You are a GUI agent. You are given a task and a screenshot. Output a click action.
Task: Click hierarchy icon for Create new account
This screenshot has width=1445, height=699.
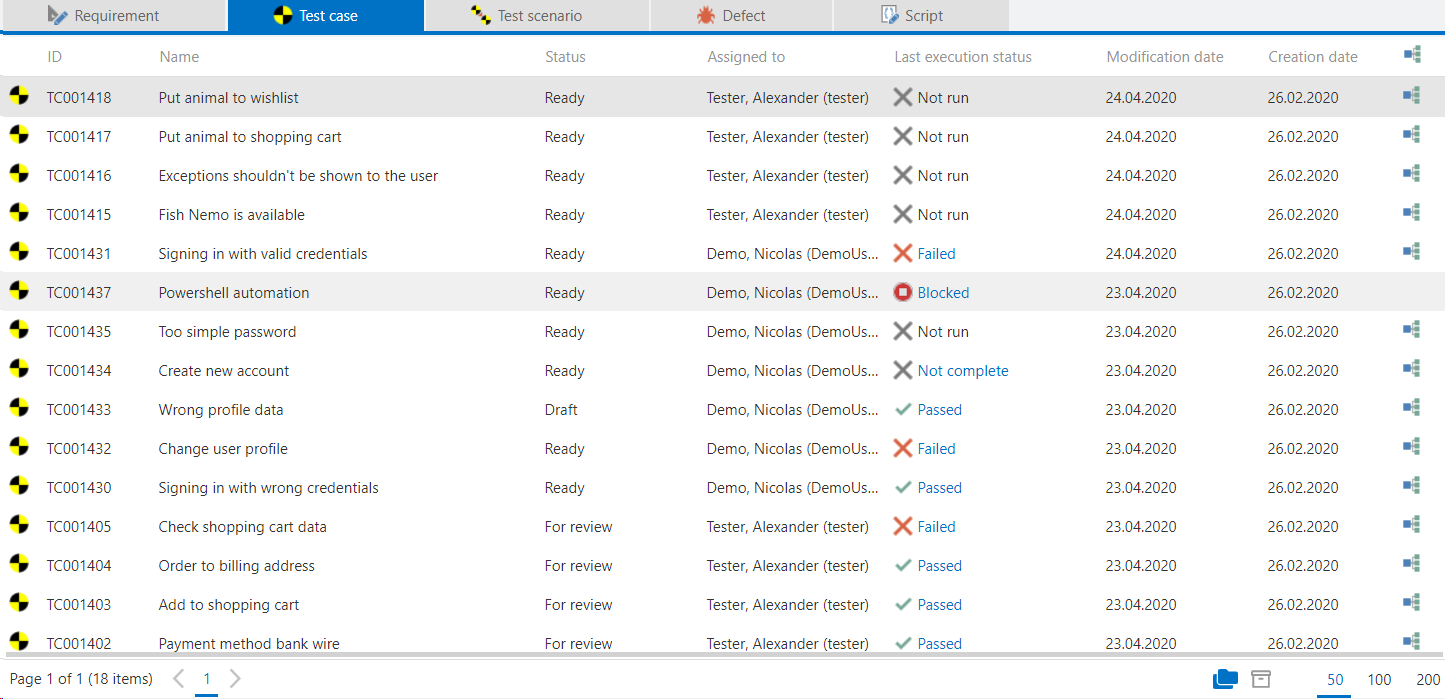click(x=1411, y=369)
